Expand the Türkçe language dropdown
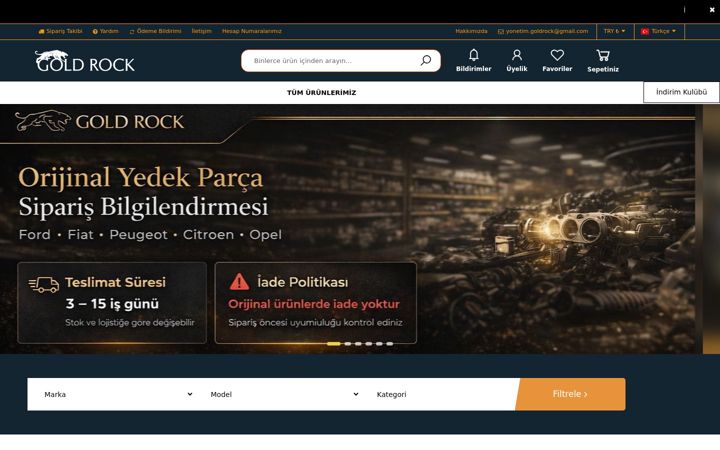This screenshot has width=720, height=450. 659,31
